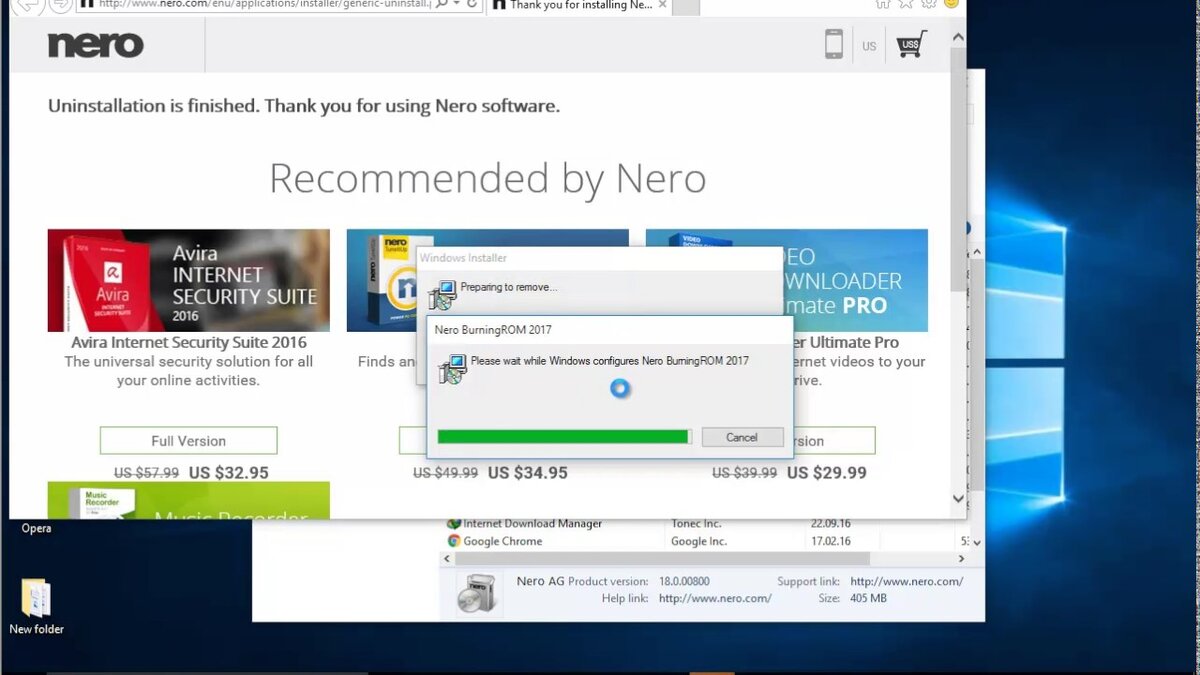Click the browser address URL field
The image size is (1200, 675).
click(263, 5)
